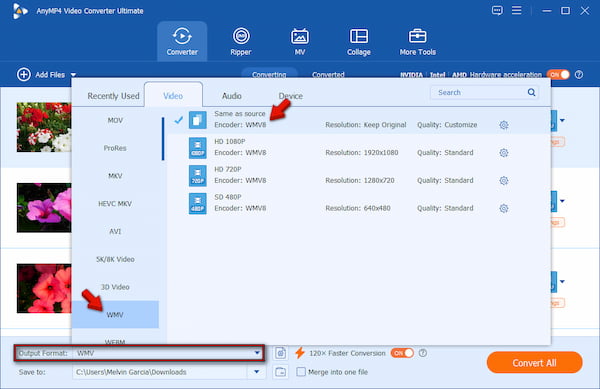This screenshot has width=600, height=389.
Task: Open the MV maker
Action: tap(300, 42)
